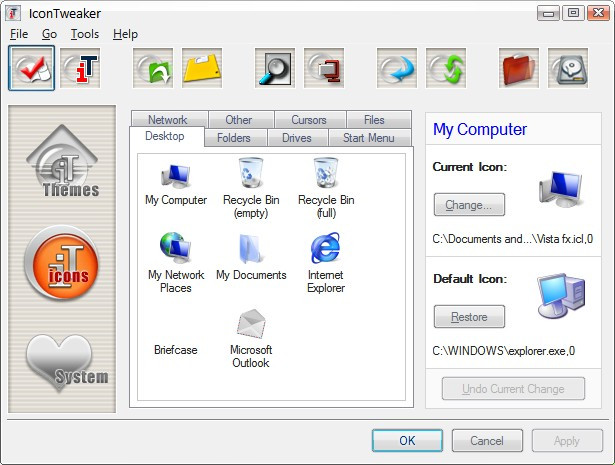Select the Recycle Bin (empty) icon
The width and height of the screenshot is (615, 465).
click(x=251, y=188)
